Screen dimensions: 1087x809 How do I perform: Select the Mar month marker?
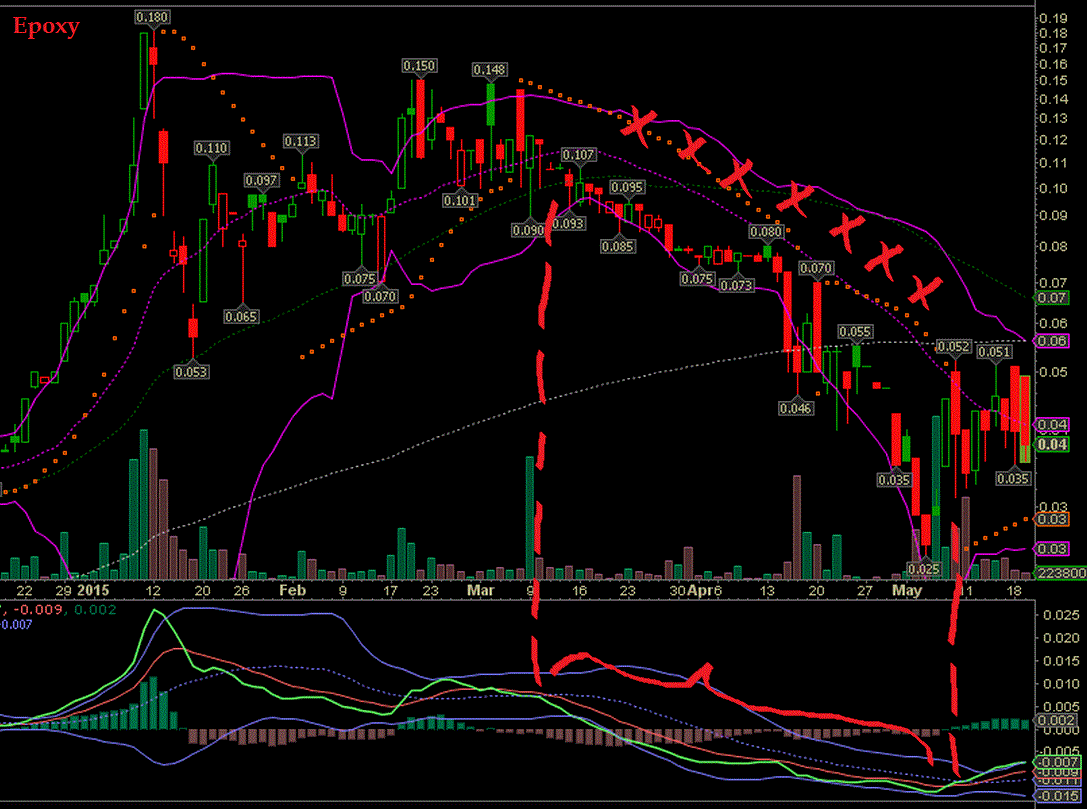point(480,591)
